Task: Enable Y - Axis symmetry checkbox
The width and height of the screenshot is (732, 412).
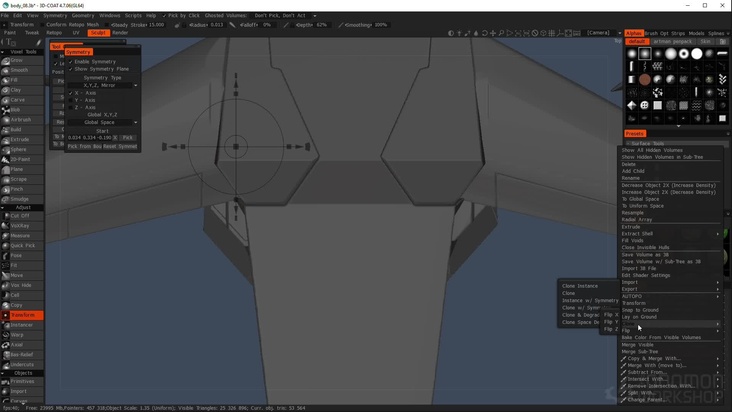Action: pos(71,100)
